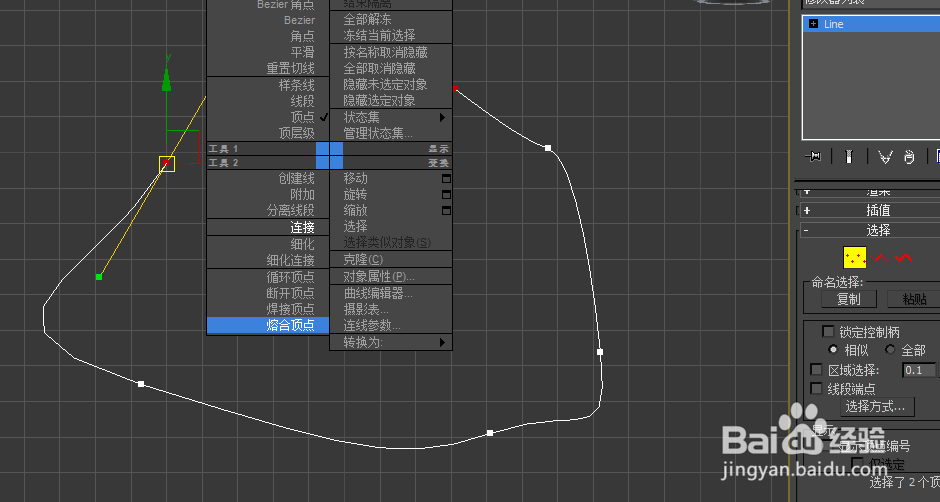Choose 附加 in the quad menu
The width and height of the screenshot is (940, 502).
[x=268, y=194]
